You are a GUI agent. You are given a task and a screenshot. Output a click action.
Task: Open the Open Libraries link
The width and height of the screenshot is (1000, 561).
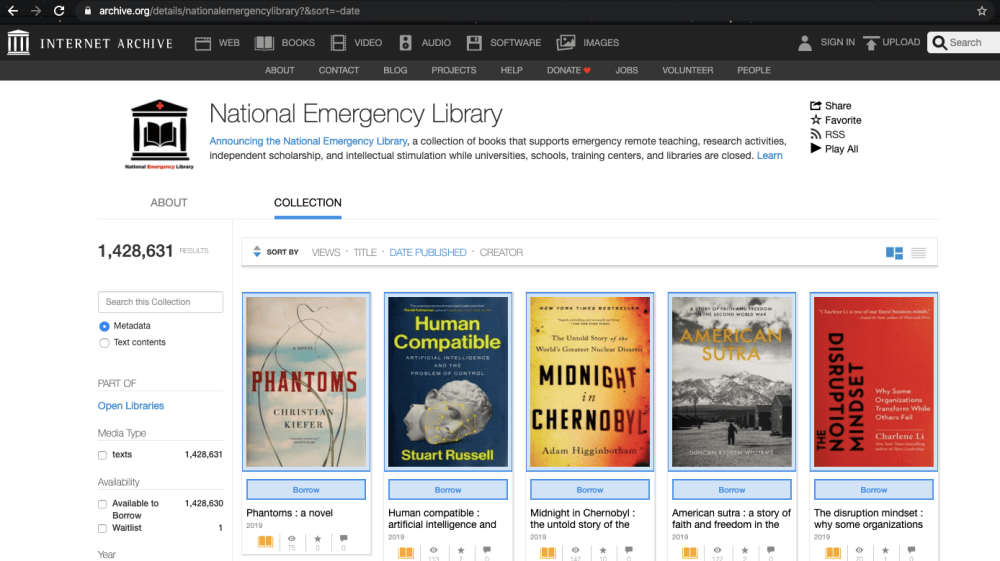(x=131, y=405)
